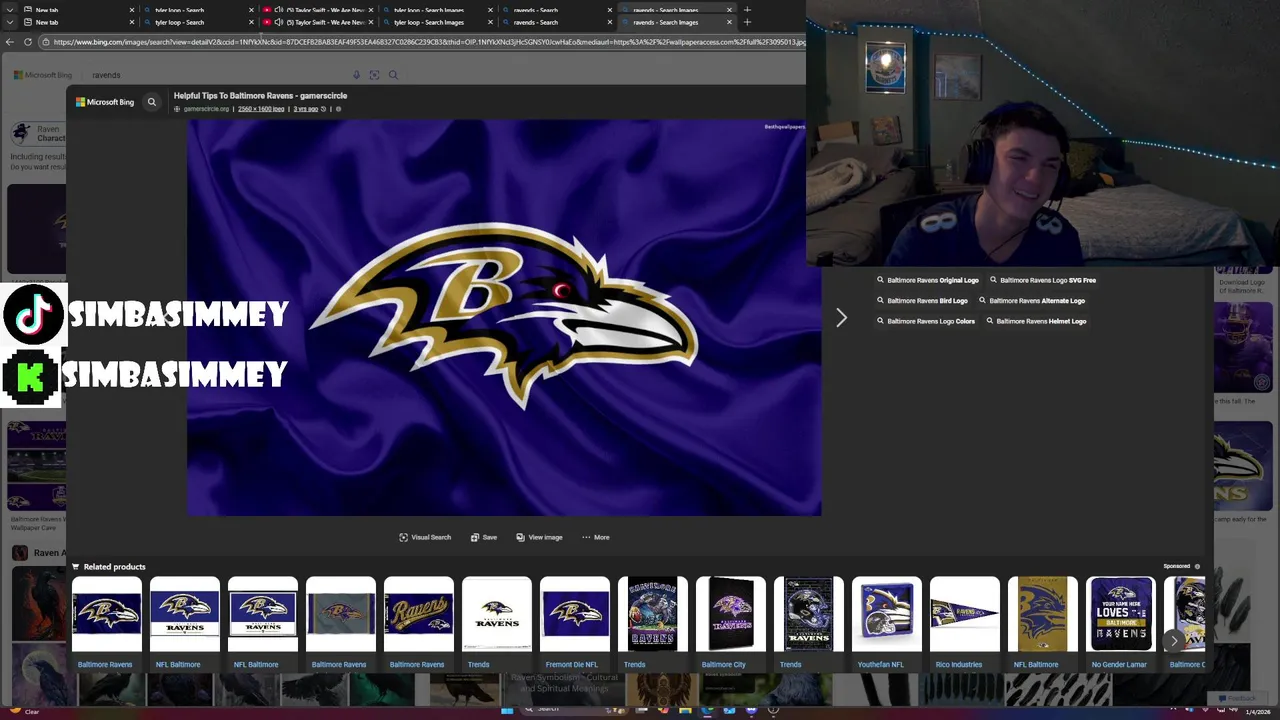Click the Sponsored info icon
This screenshot has width=1280, height=720.
coord(1197,567)
